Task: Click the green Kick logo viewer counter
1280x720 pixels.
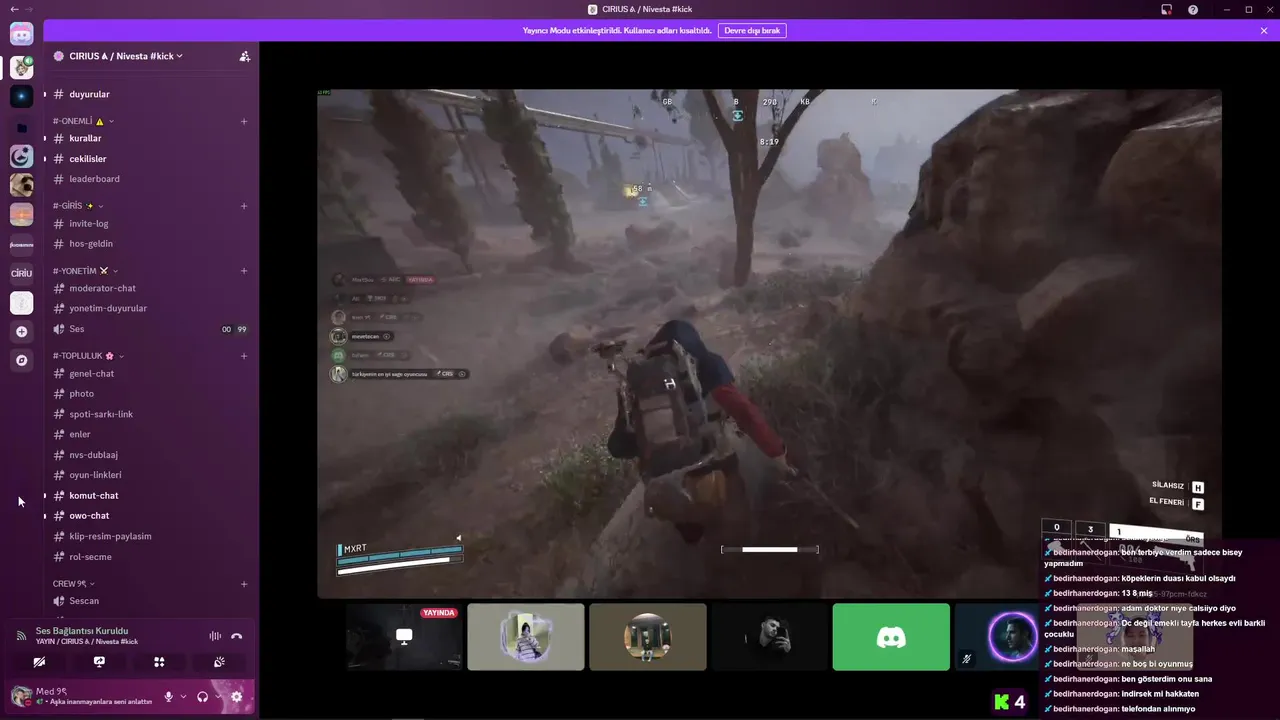Action: (x=1010, y=702)
